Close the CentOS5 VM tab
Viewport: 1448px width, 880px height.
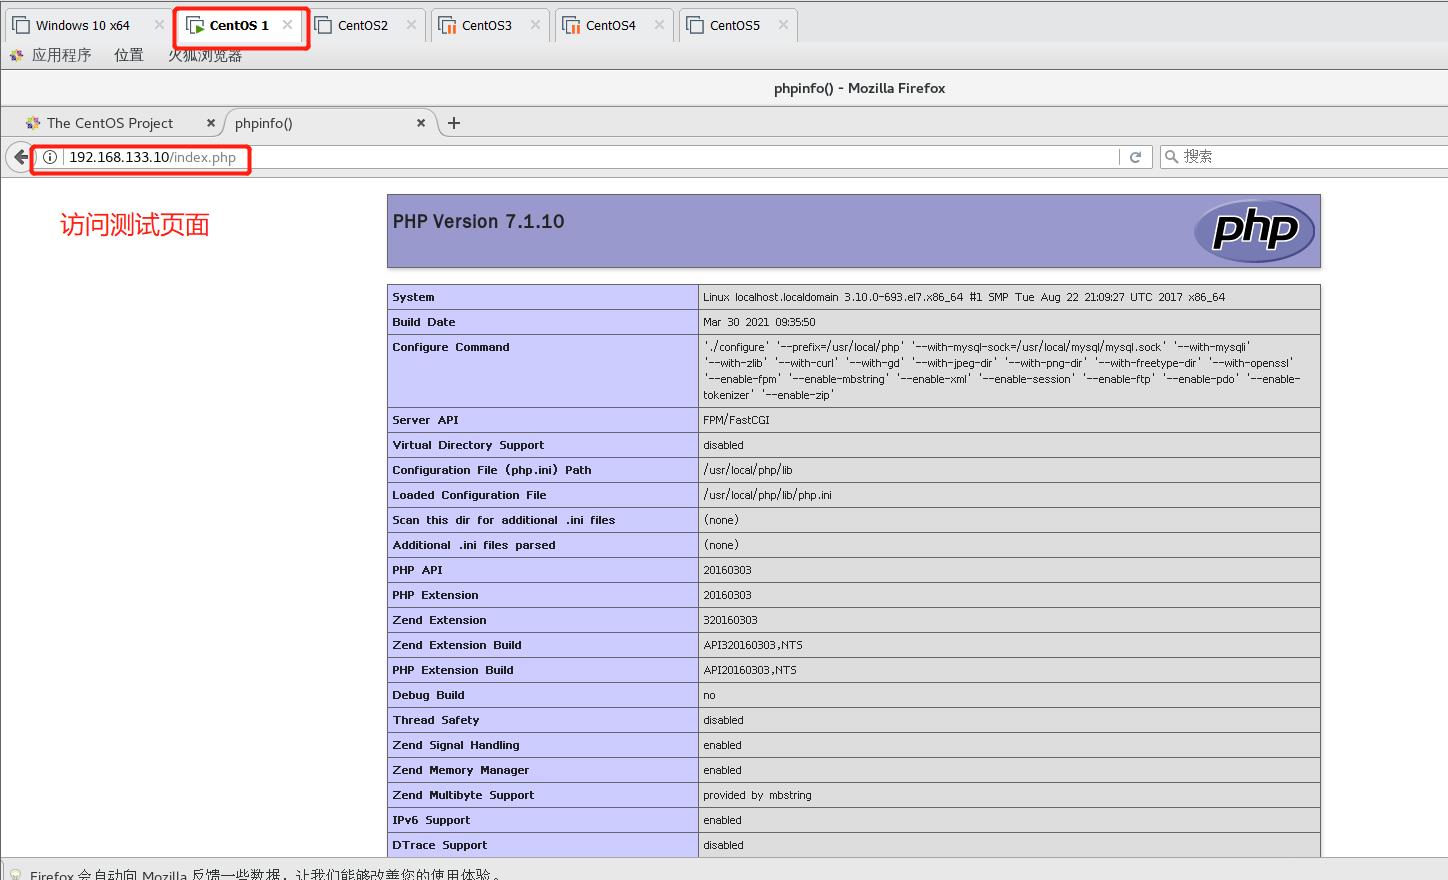tap(783, 25)
